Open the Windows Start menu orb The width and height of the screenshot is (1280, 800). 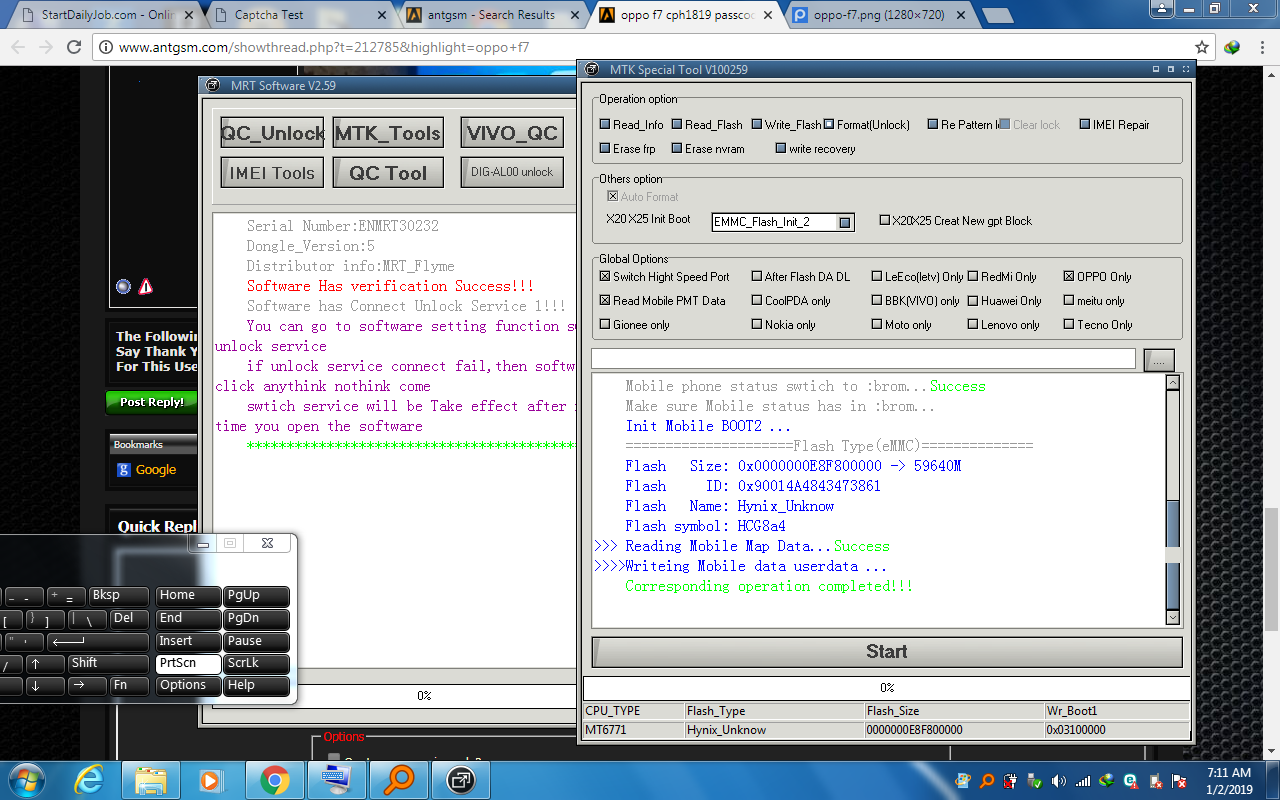[24, 780]
